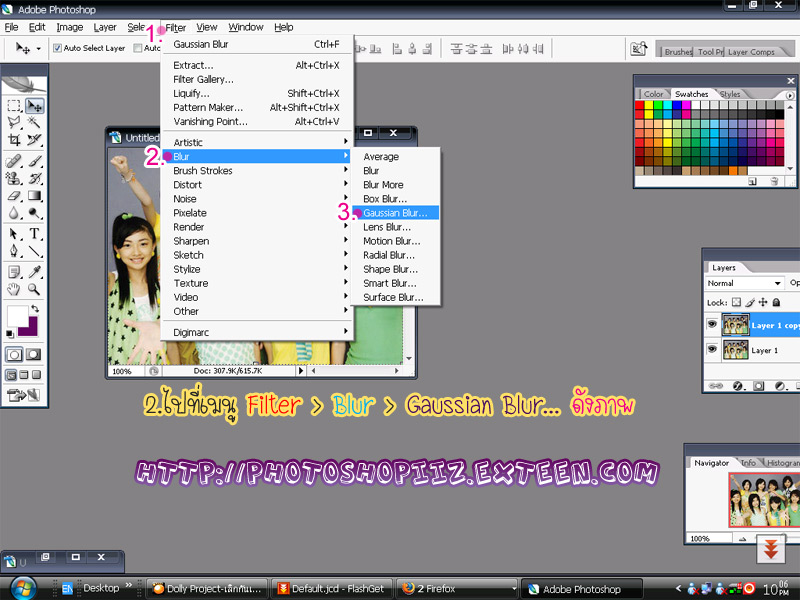Select the Zoom magnifier tool
The height and width of the screenshot is (600, 800).
(x=35, y=289)
